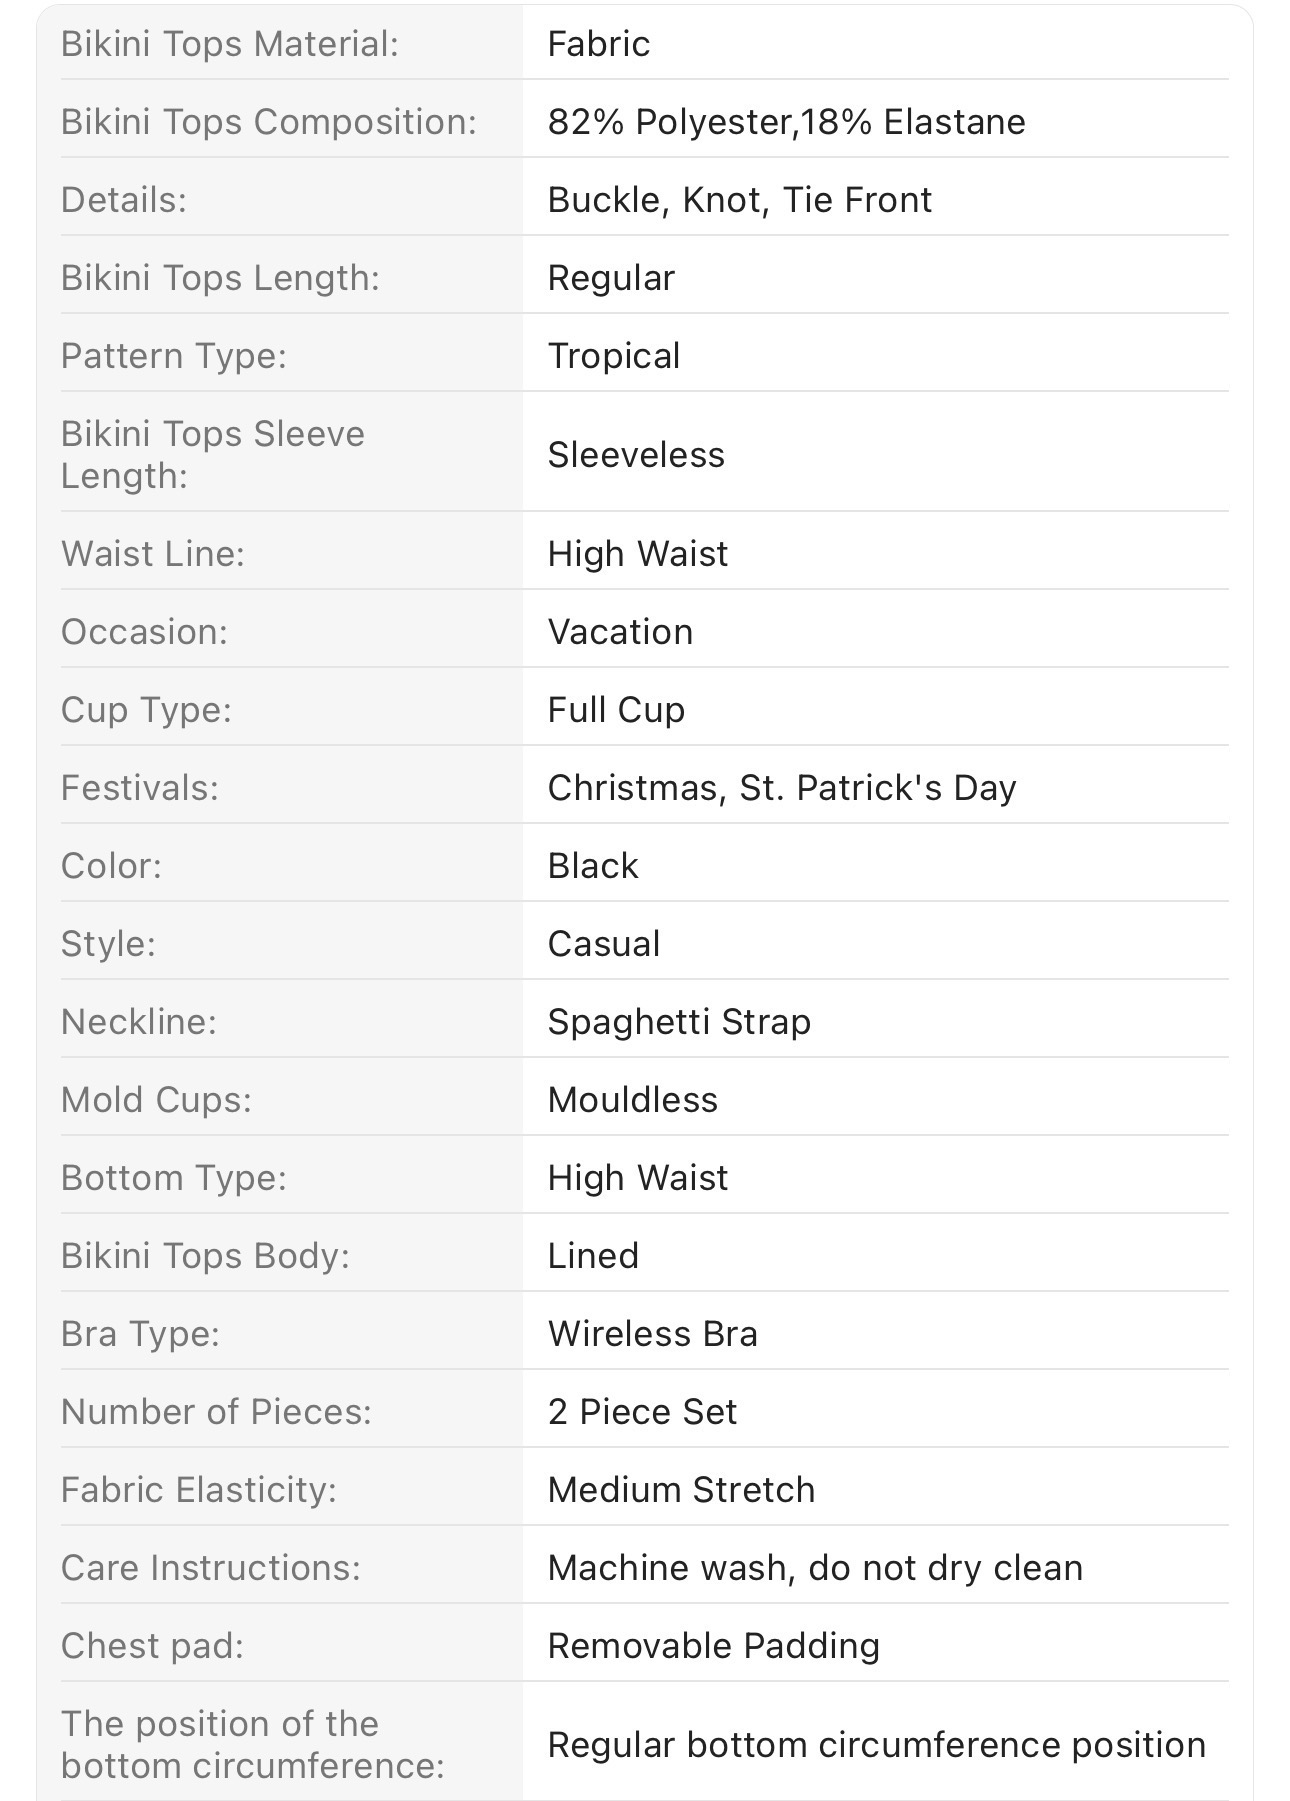
Task: Click the Spaghetti Strap neckline value
Action: [679, 1022]
